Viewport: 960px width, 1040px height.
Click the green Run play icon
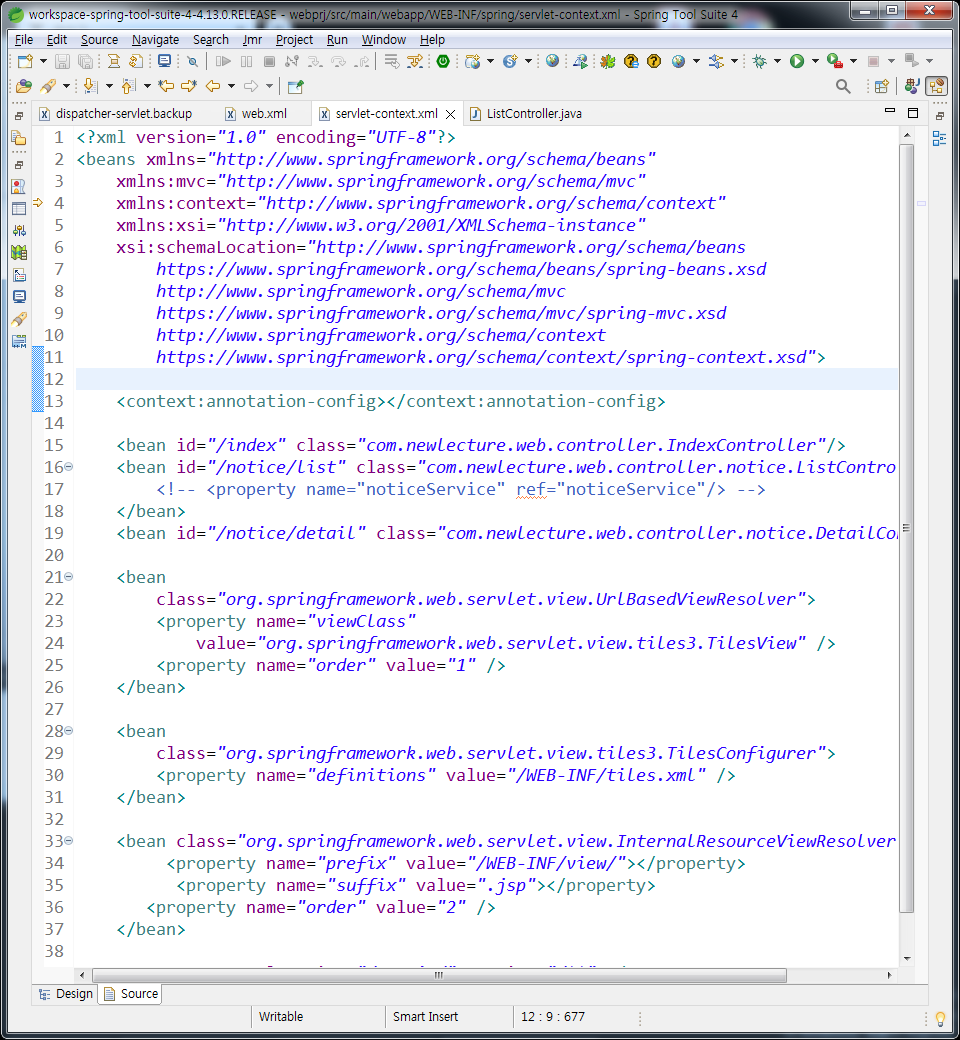797,62
